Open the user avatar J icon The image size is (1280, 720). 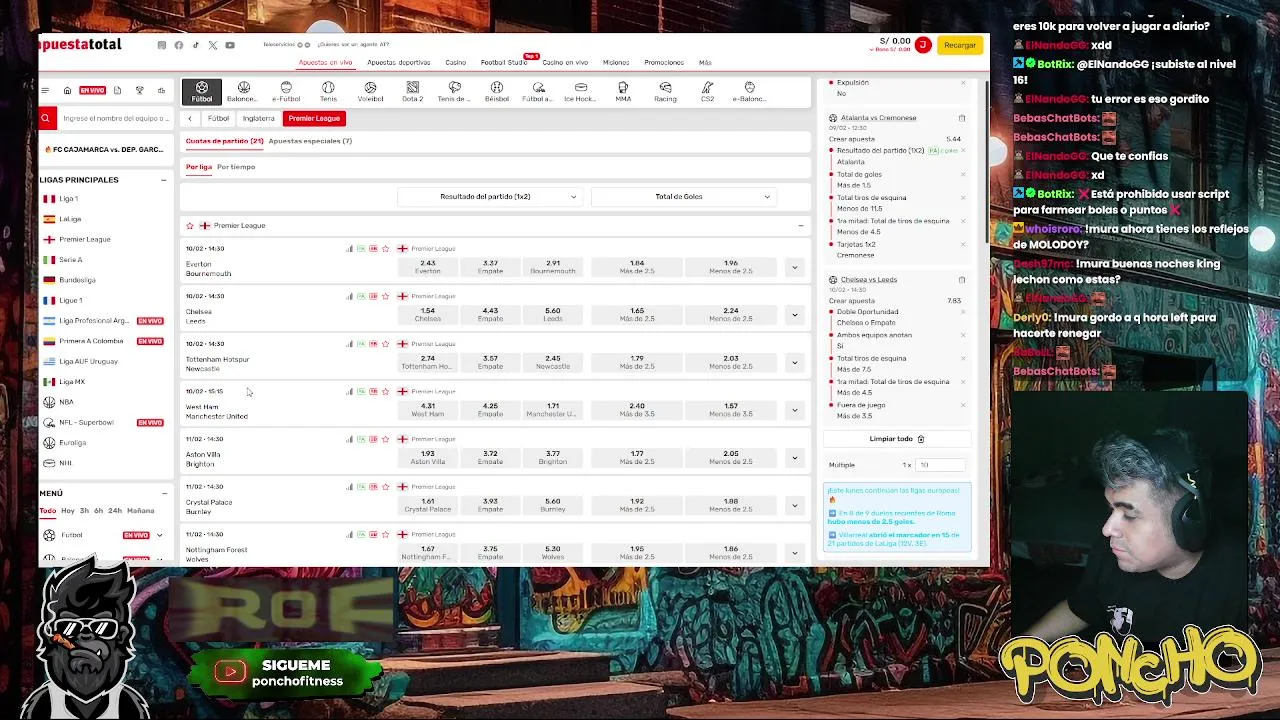click(923, 45)
